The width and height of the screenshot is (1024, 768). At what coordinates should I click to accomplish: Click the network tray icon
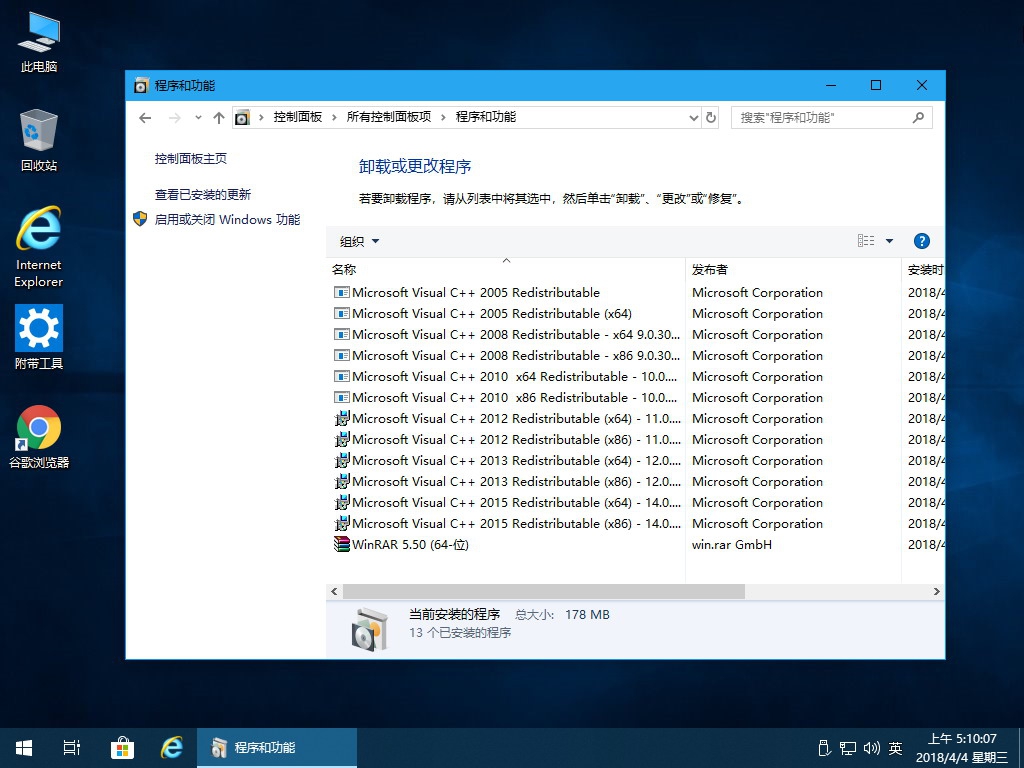848,748
